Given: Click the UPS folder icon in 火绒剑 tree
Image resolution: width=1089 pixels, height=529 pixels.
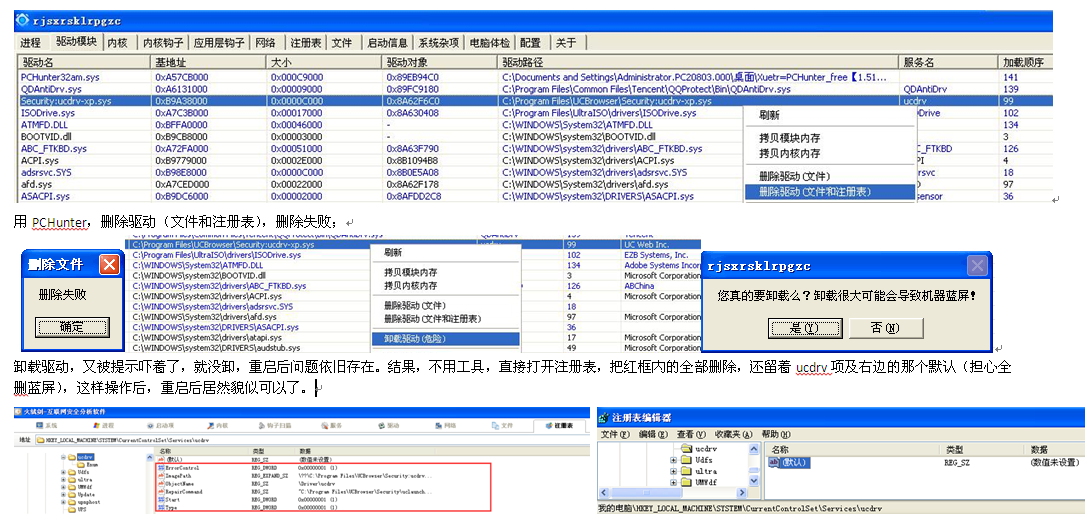Looking at the screenshot, I should (72, 510).
